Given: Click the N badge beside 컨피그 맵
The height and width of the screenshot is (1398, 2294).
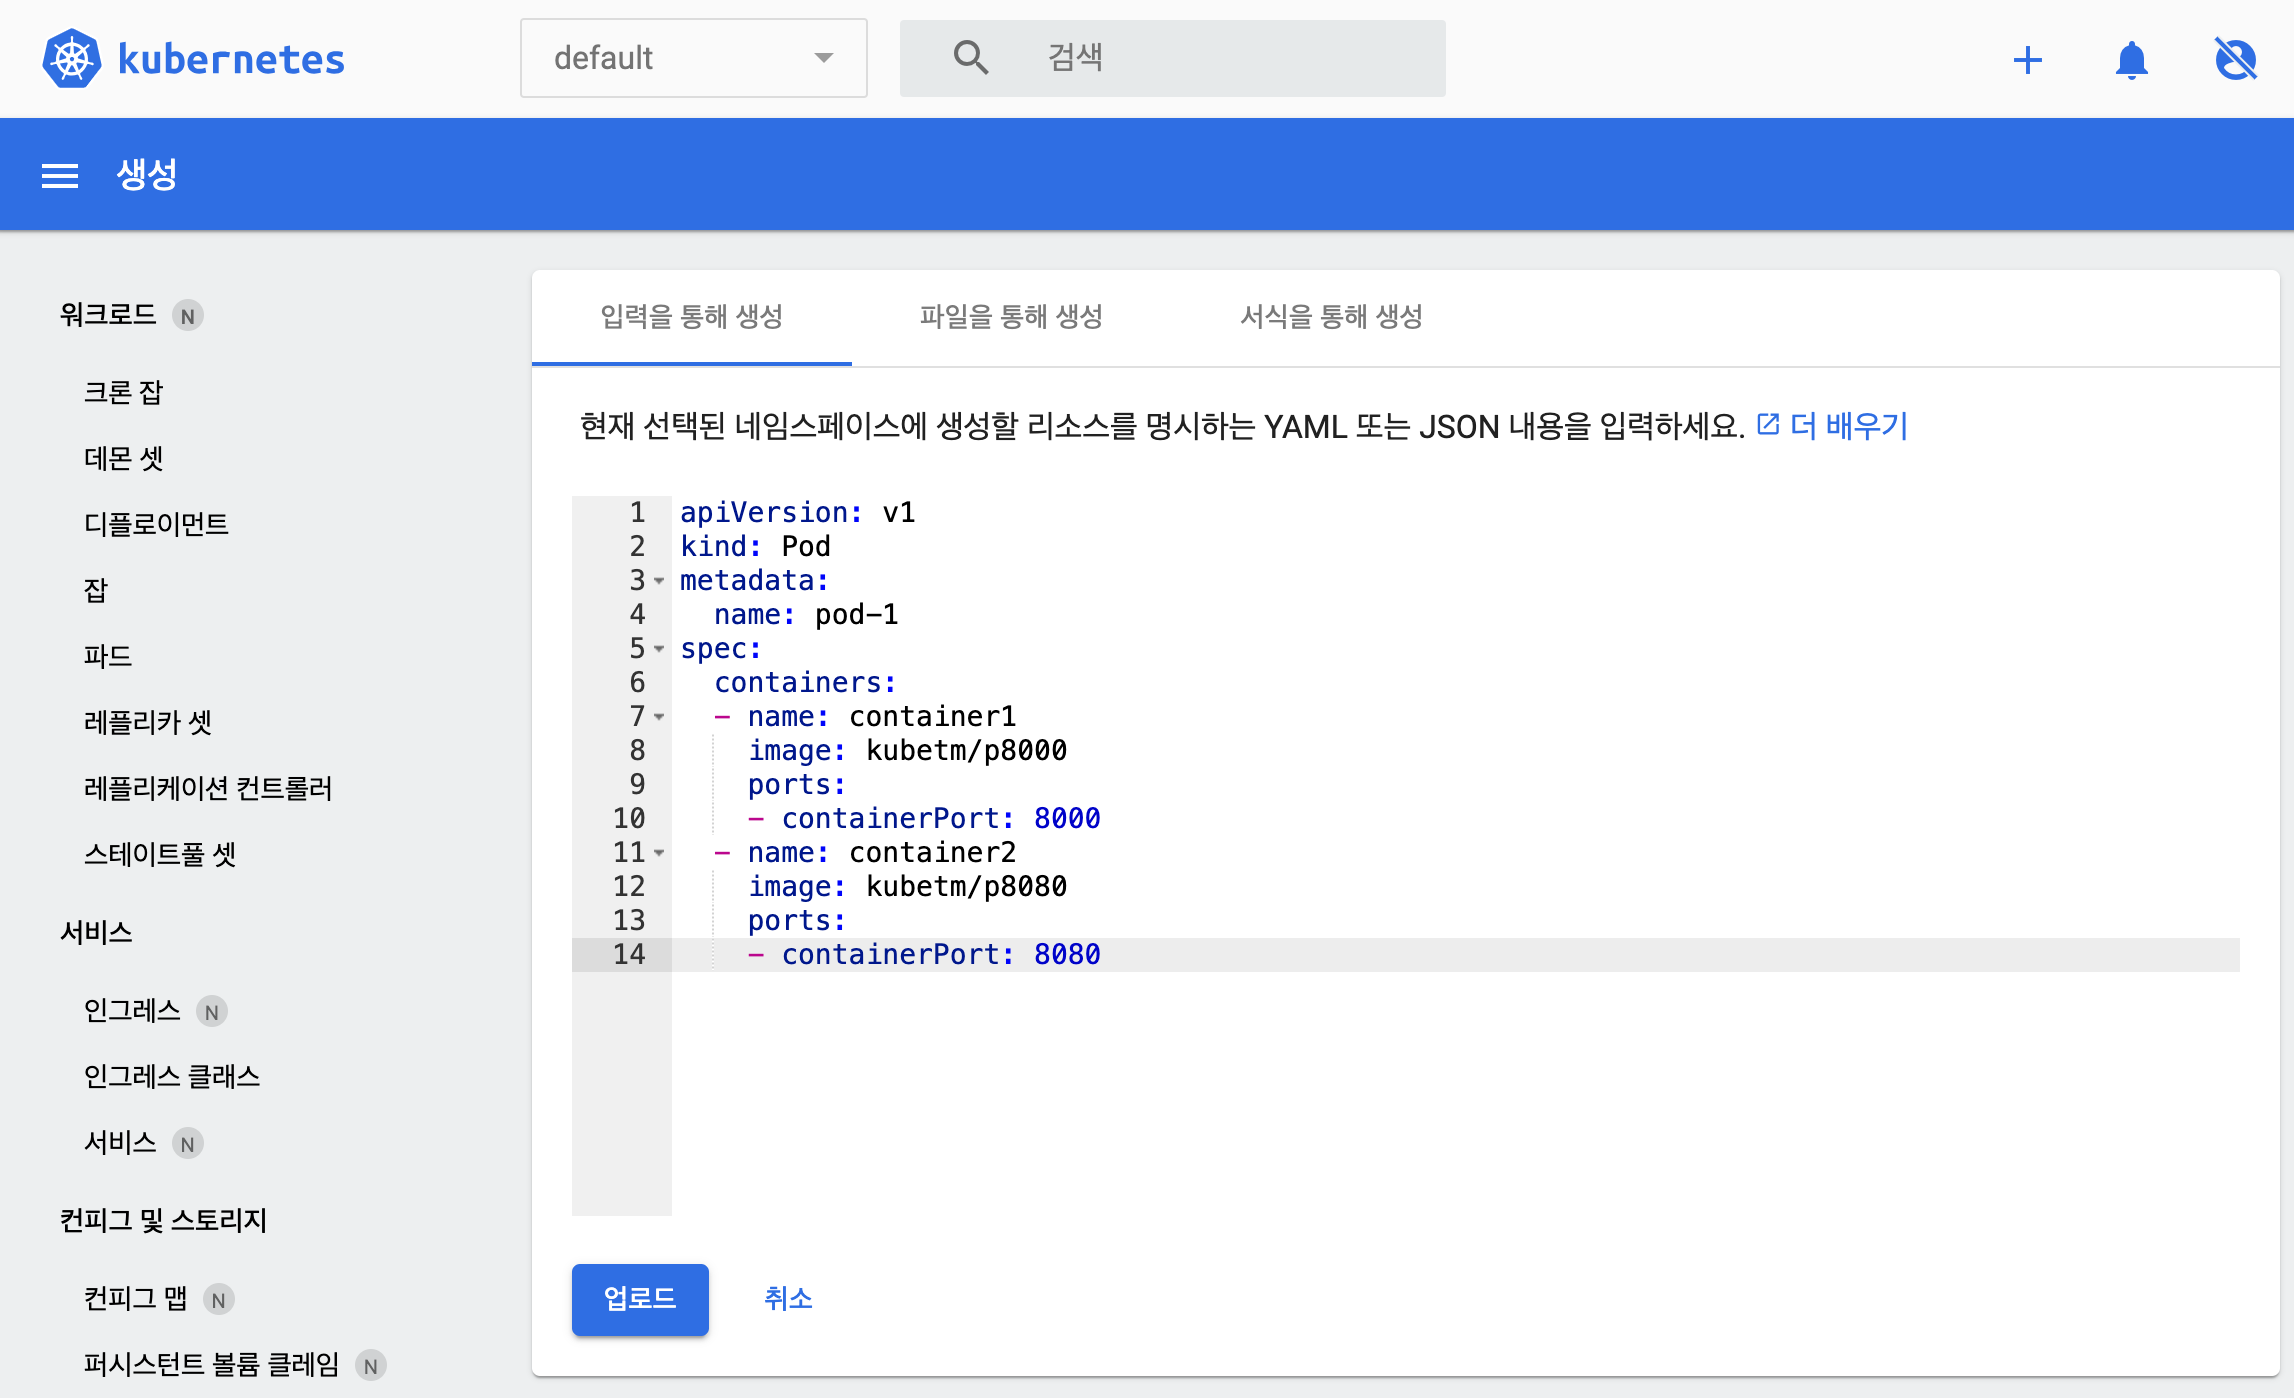Looking at the screenshot, I should [x=219, y=1300].
